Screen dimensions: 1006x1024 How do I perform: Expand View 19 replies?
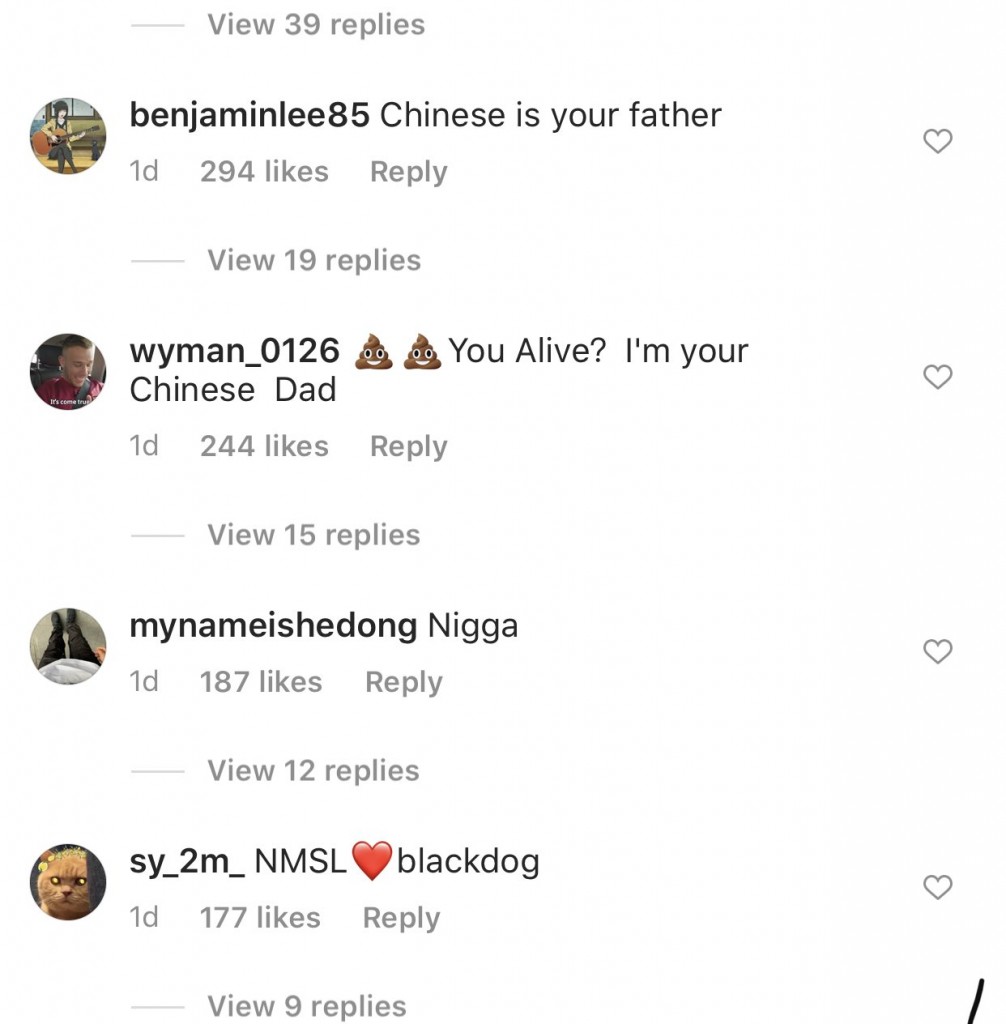[x=314, y=261]
